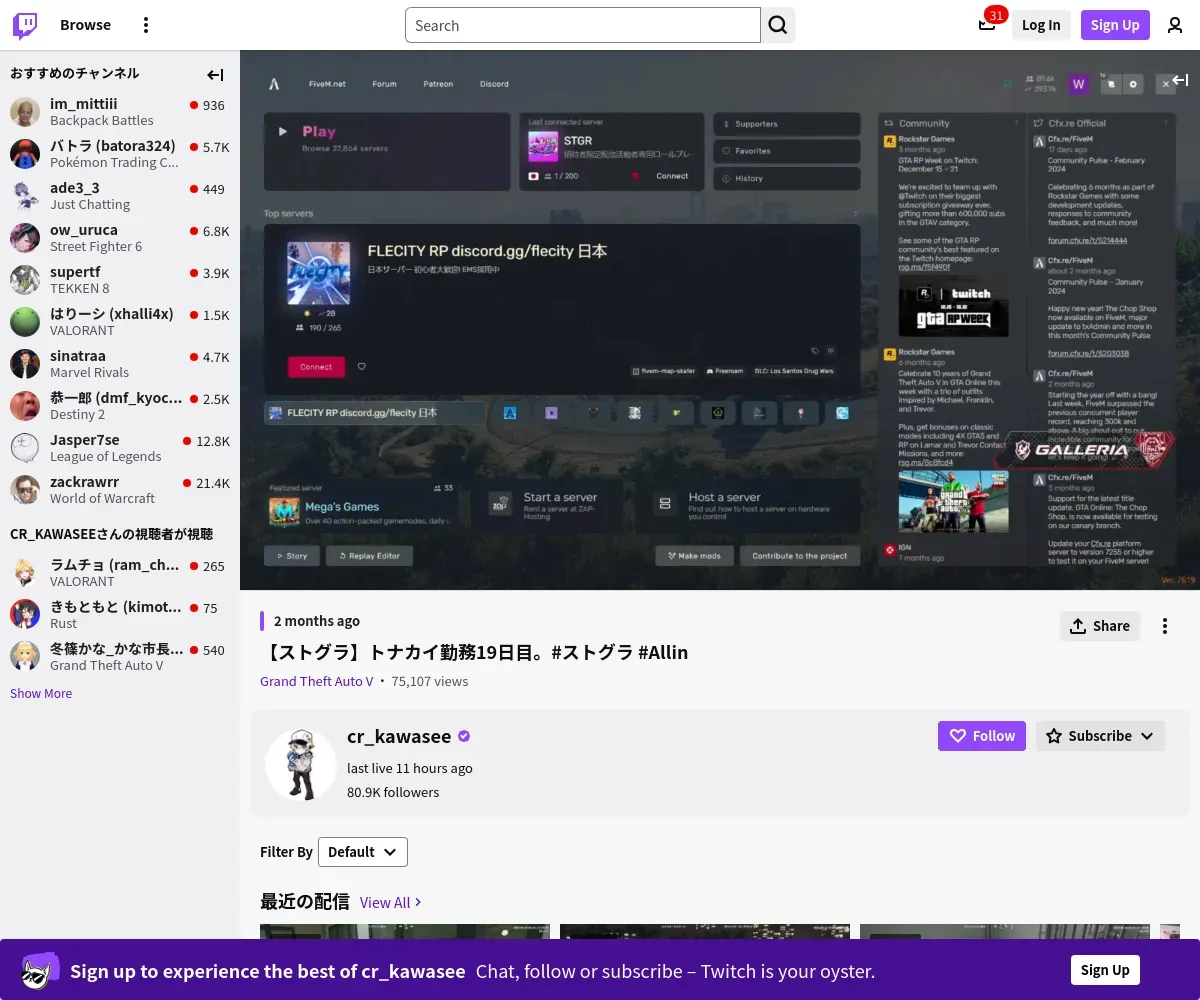Click the cr_kawasee channel avatar
This screenshot has width=1200, height=1000.
[300, 764]
